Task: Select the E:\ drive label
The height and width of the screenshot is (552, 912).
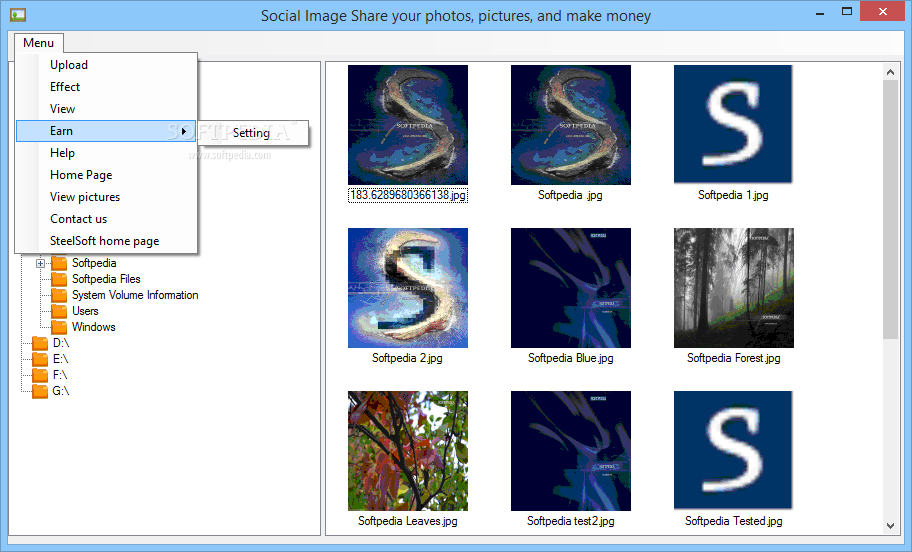Action: 60,359
